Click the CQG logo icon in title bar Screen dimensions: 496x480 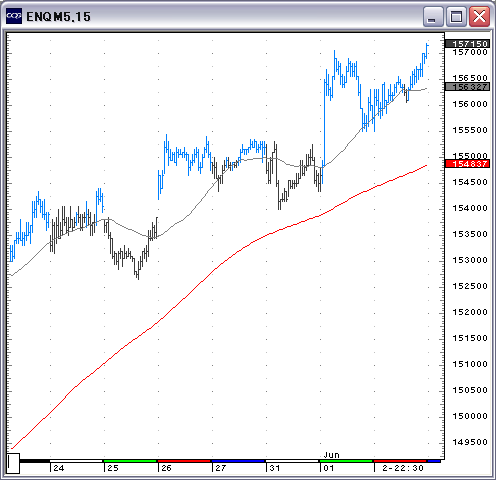(14, 16)
